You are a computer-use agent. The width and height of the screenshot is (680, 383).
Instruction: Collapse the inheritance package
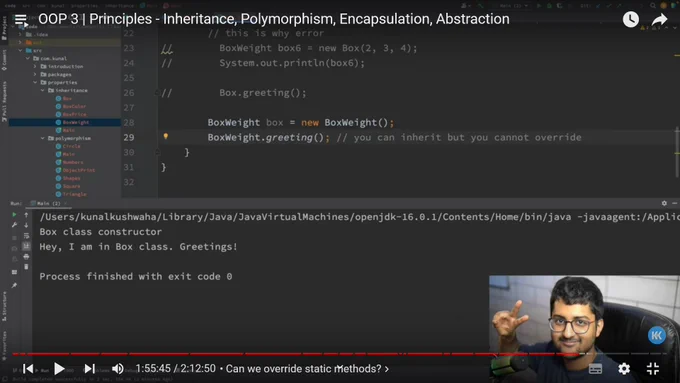[42, 90]
